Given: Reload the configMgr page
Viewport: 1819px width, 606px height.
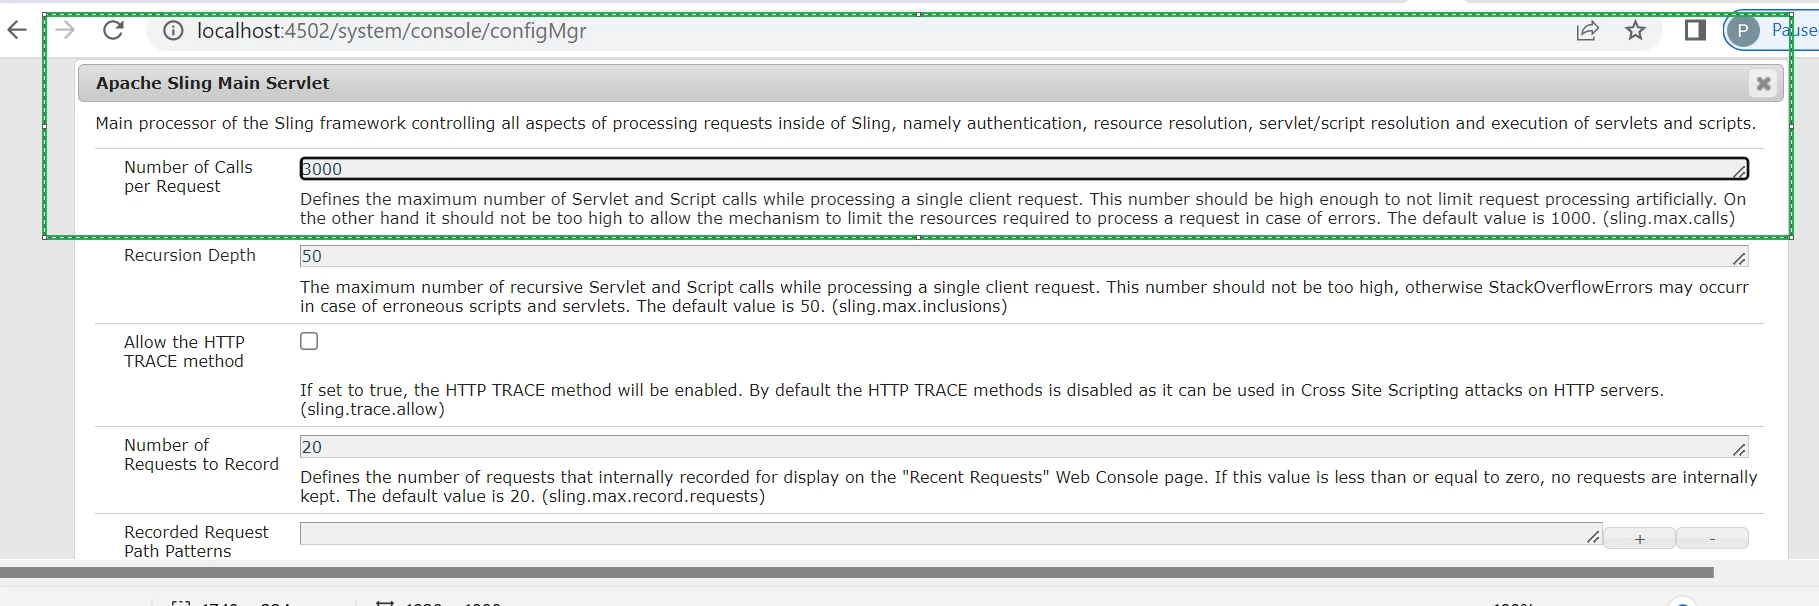Looking at the screenshot, I should (x=114, y=30).
